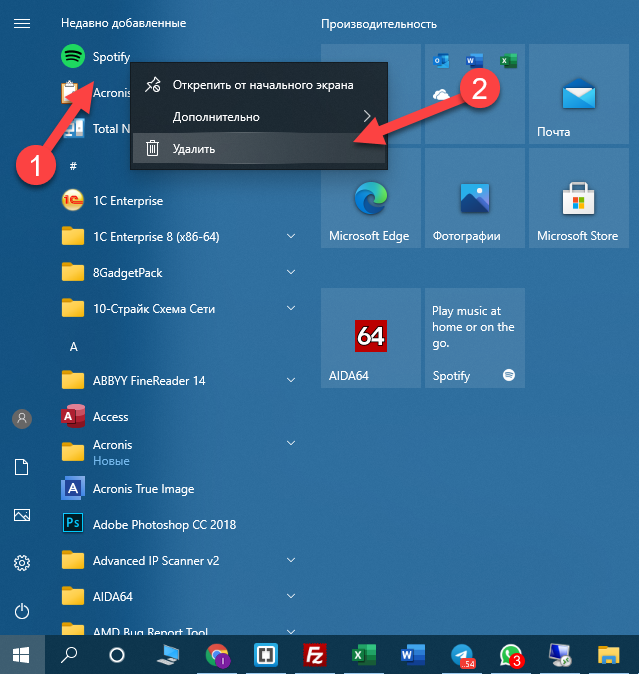The image size is (639, 674).
Task: Open the Spotify live tile
Action: coord(475,338)
